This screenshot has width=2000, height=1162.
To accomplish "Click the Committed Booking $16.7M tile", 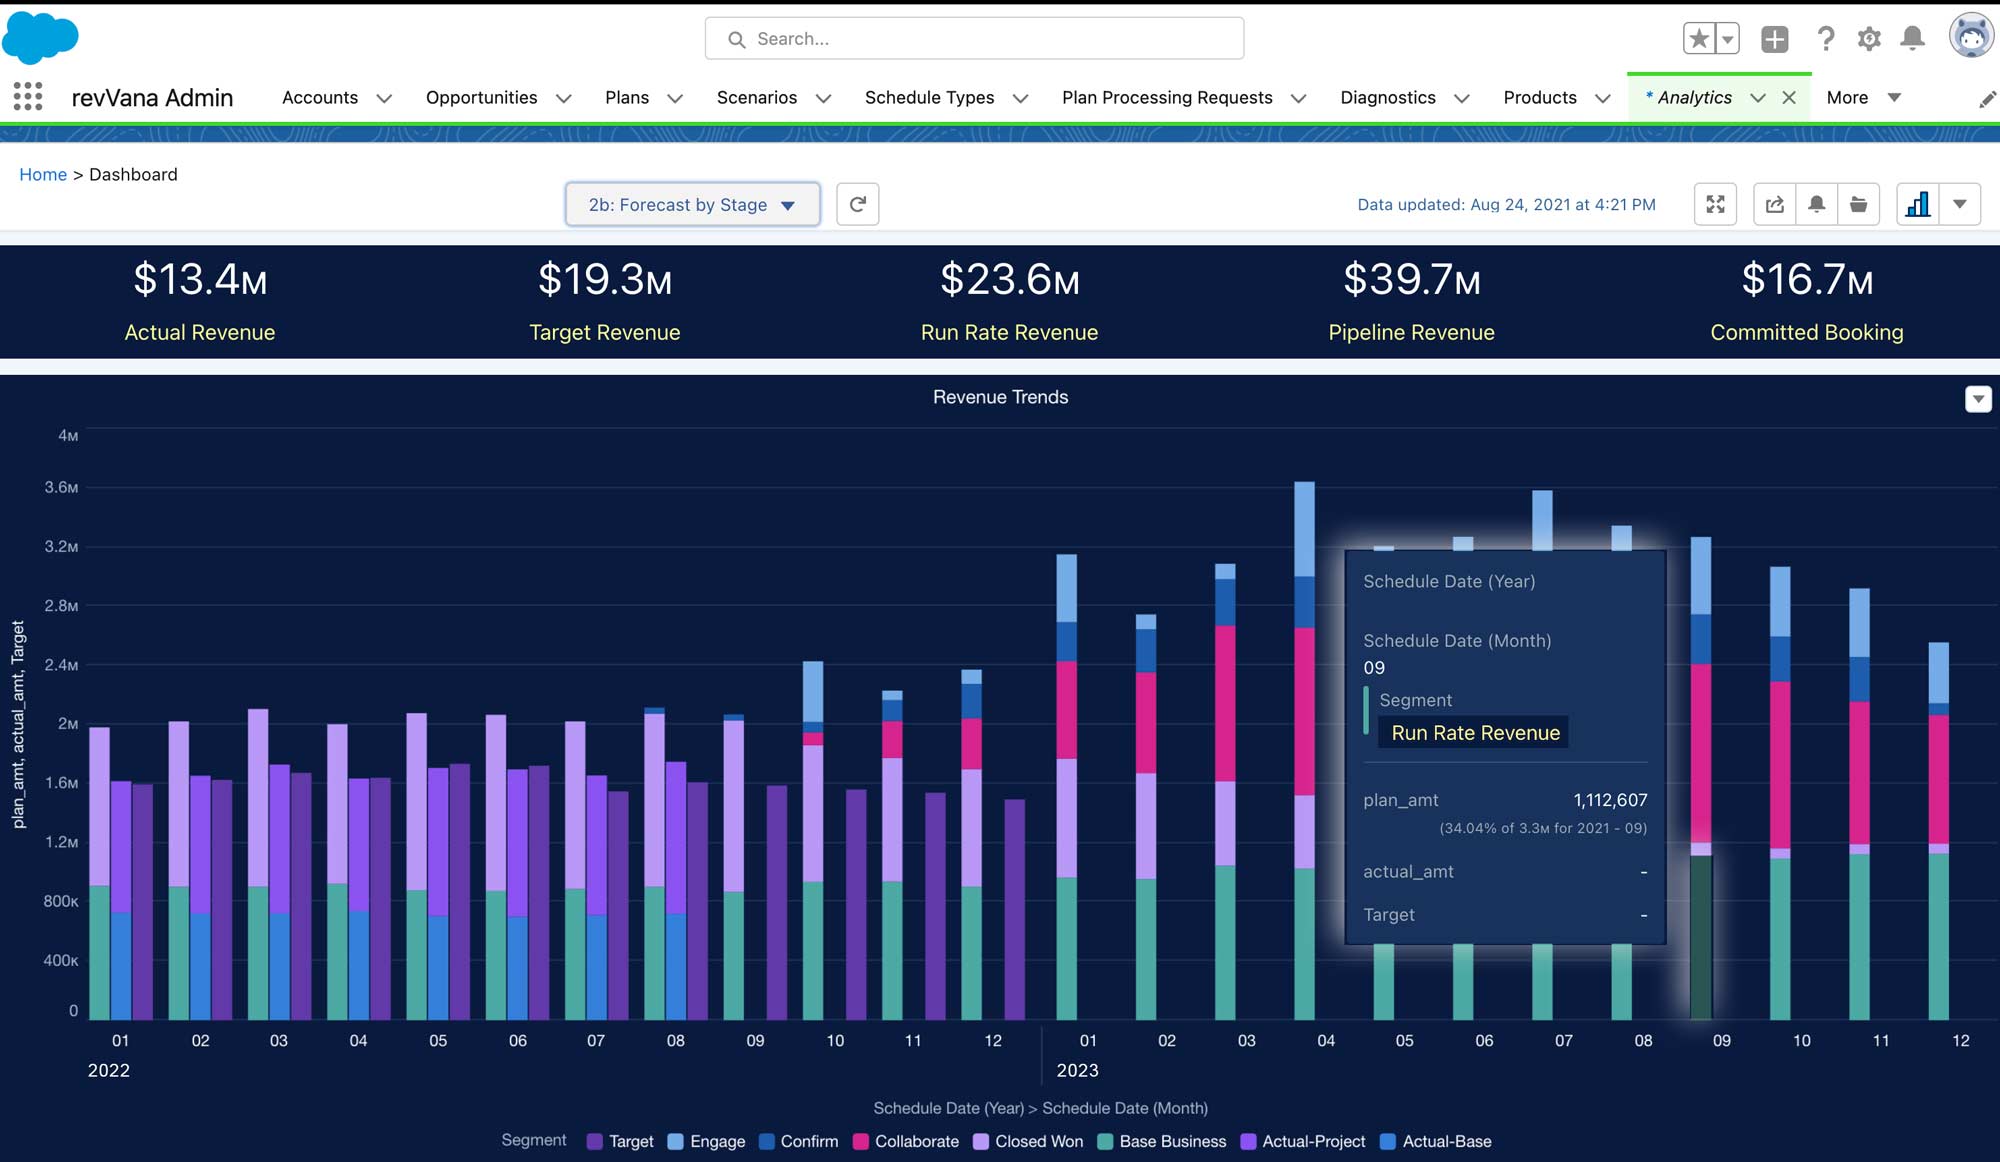I will 1807,302.
